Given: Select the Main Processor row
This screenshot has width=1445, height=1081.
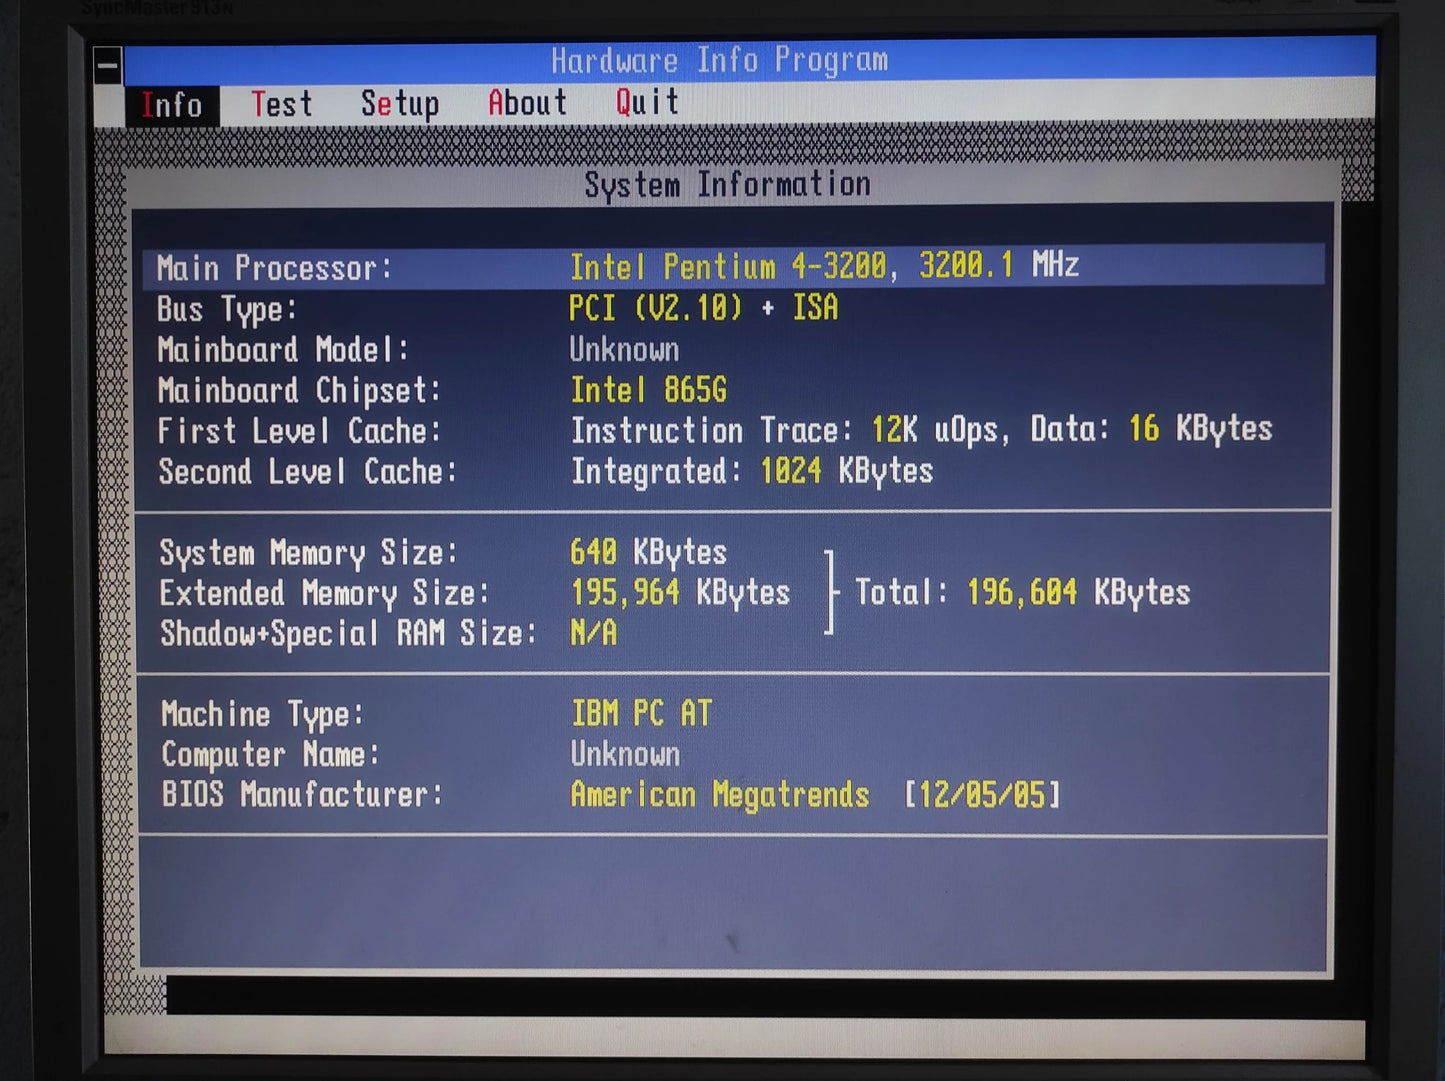Looking at the screenshot, I should [x=734, y=267].
